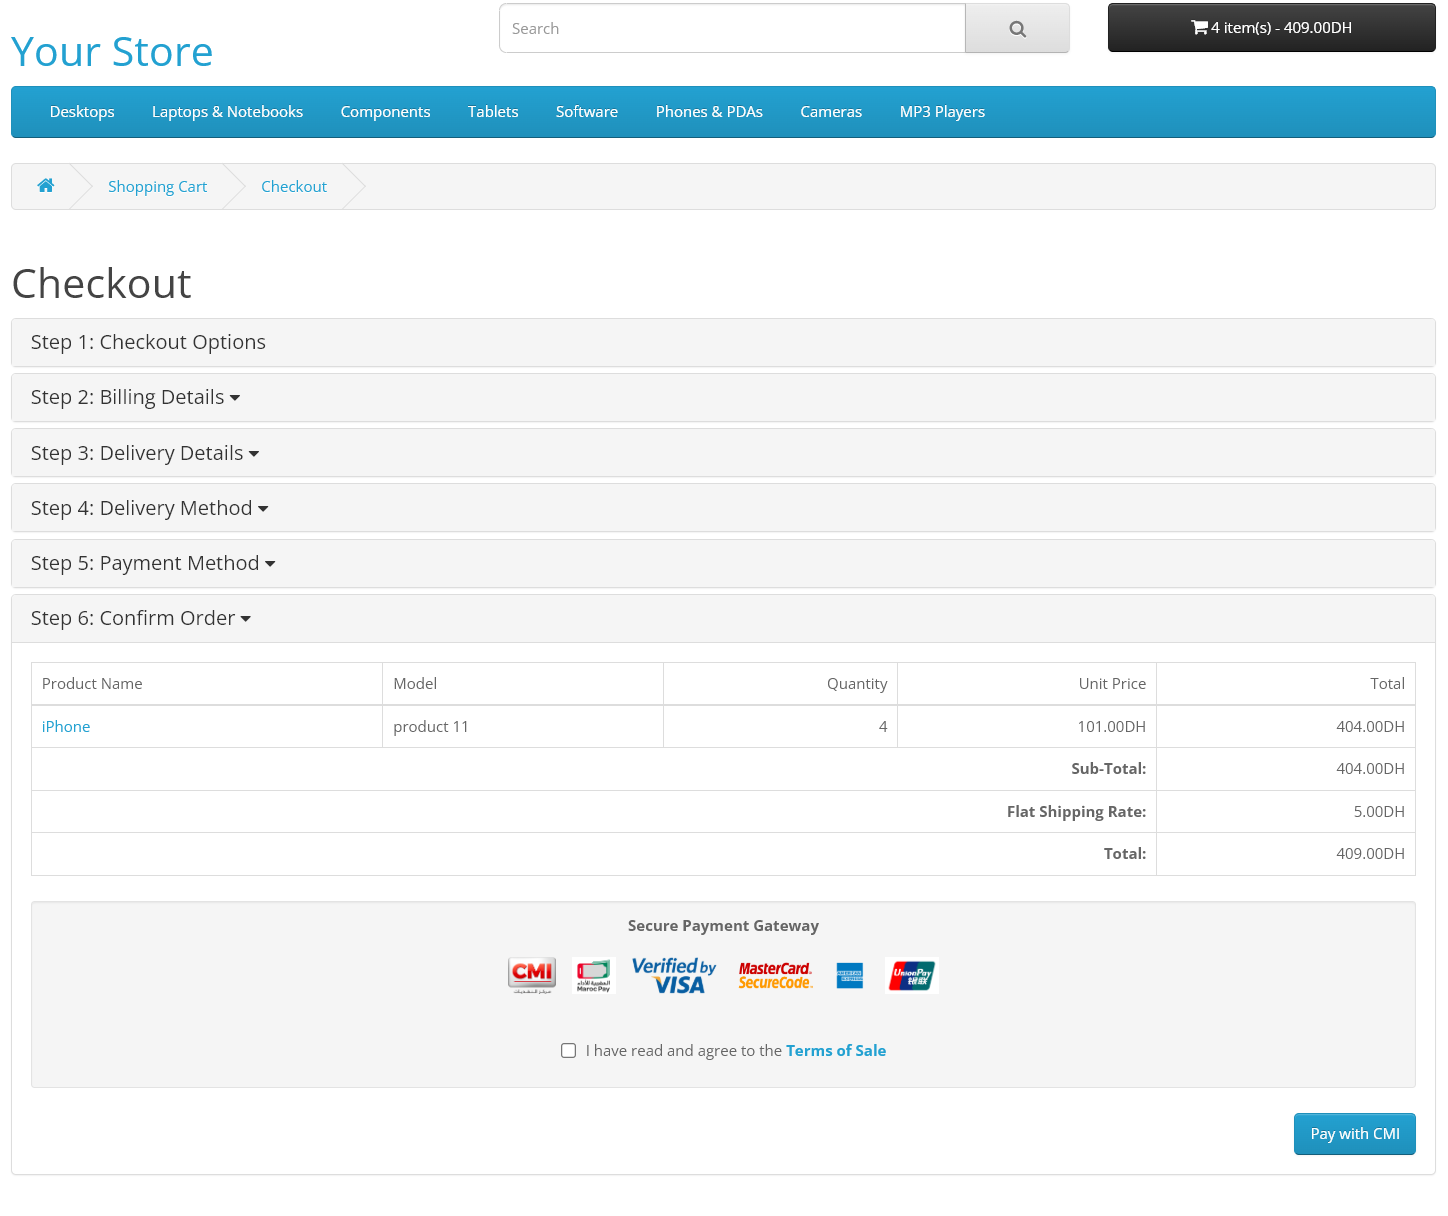
Task: Click the Maroc Pay logo
Action: [593, 975]
